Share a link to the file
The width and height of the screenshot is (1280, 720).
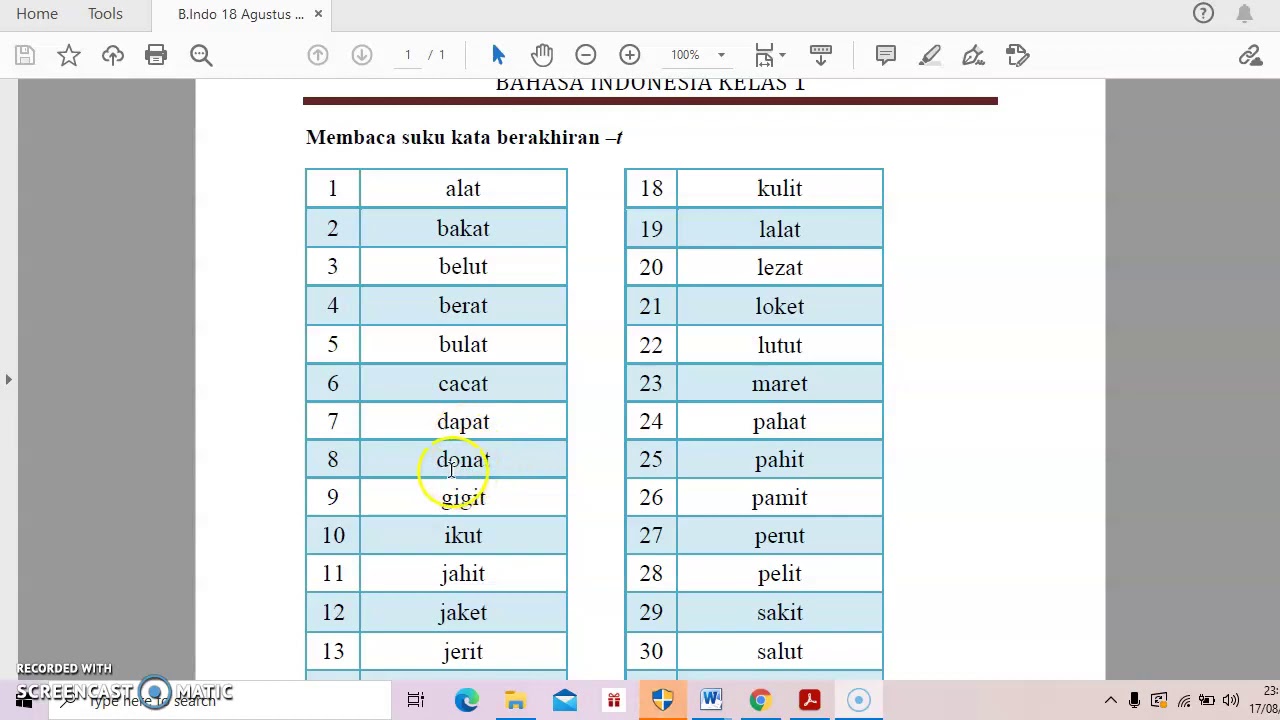pos(1250,55)
